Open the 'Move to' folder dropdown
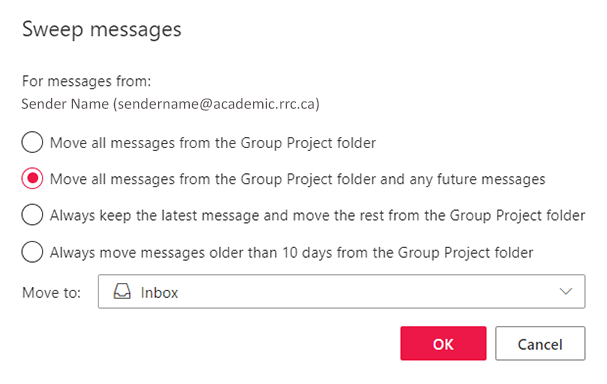The height and width of the screenshot is (384, 607). coord(341,291)
